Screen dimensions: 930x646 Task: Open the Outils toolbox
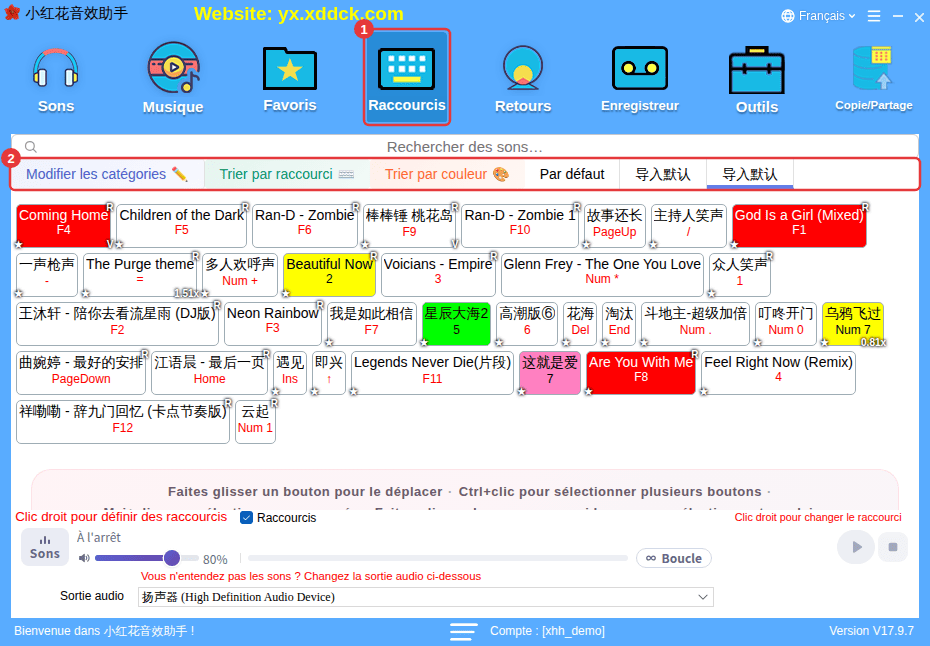click(757, 79)
